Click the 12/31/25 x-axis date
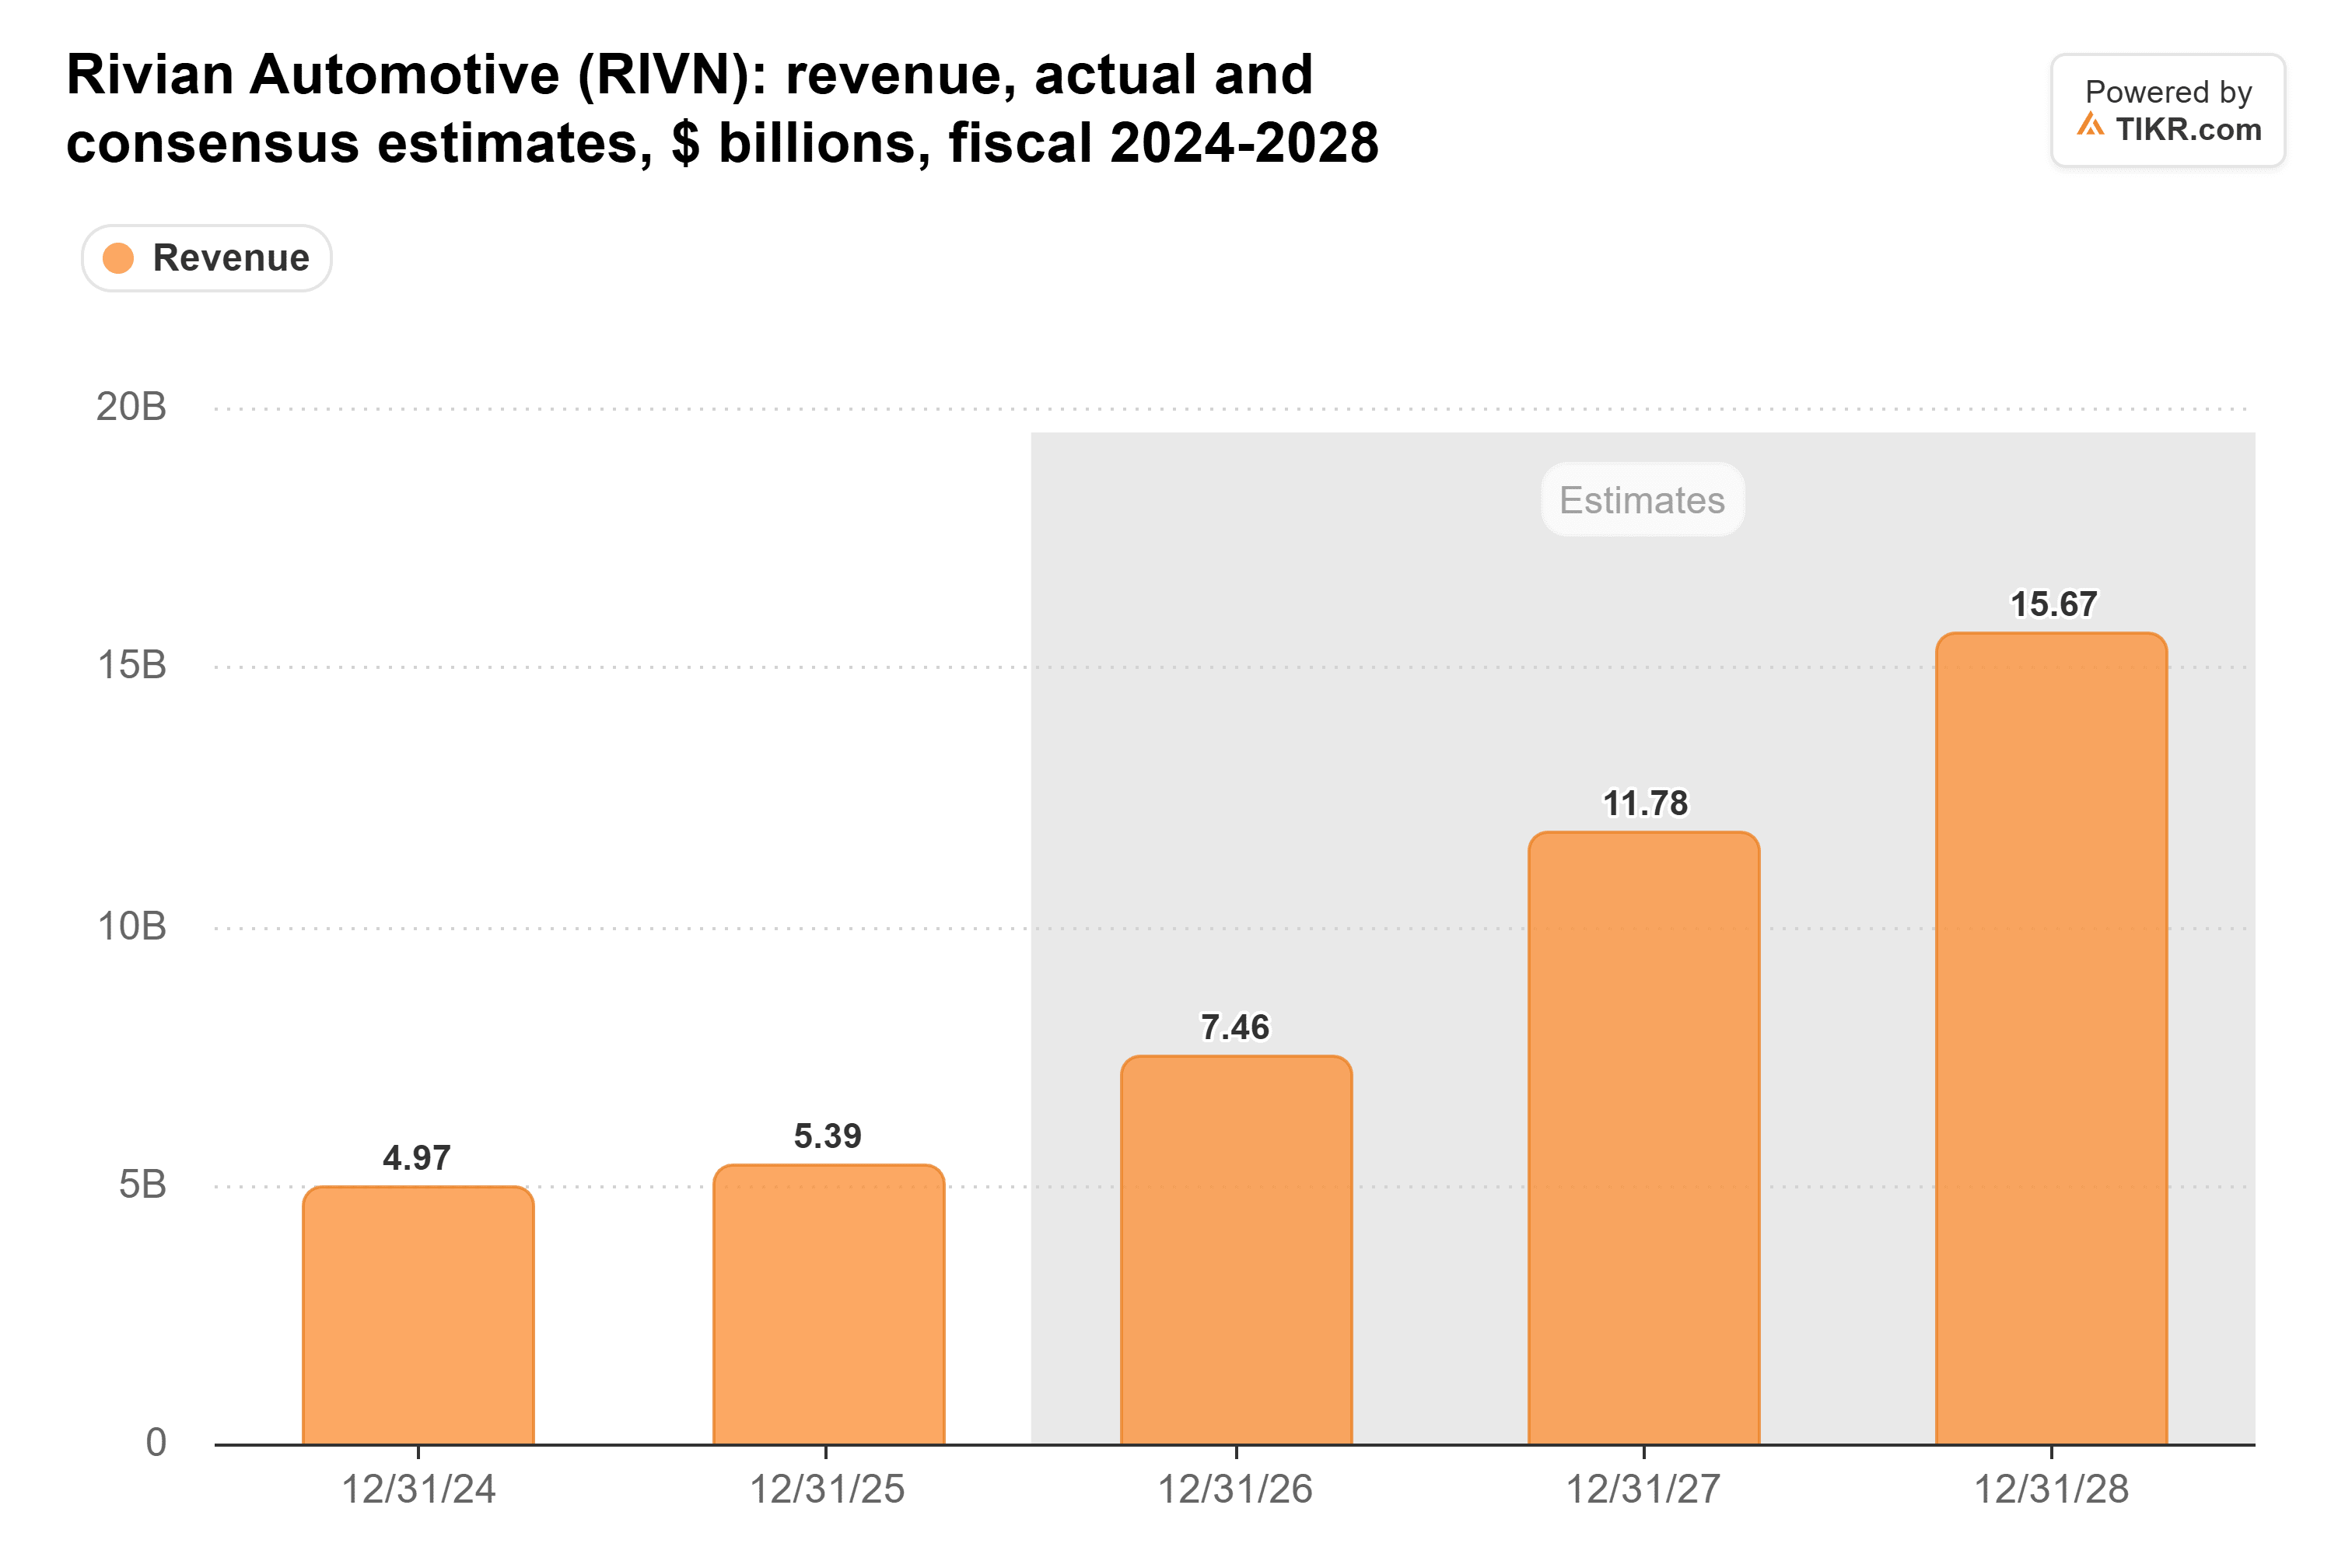Image resolution: width=2352 pixels, height=1568 pixels. coord(827,1490)
